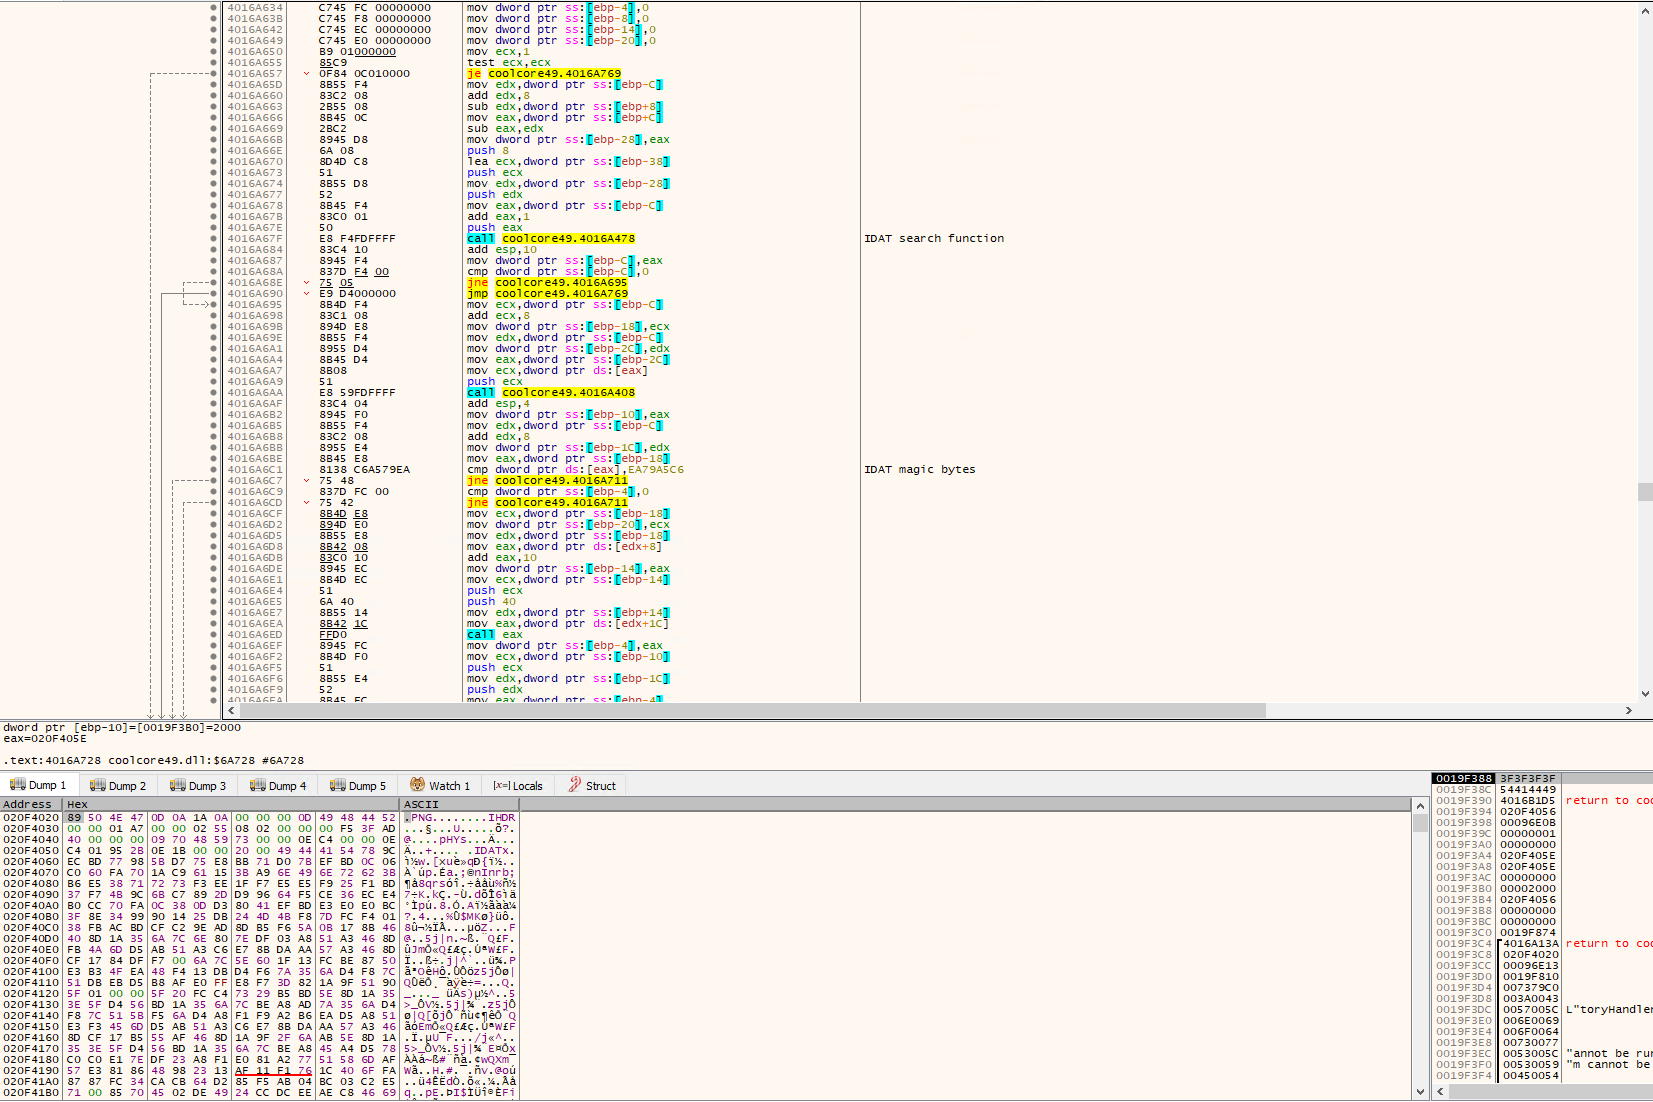Click the Dump 5 tab's memory icon

[x=337, y=785]
